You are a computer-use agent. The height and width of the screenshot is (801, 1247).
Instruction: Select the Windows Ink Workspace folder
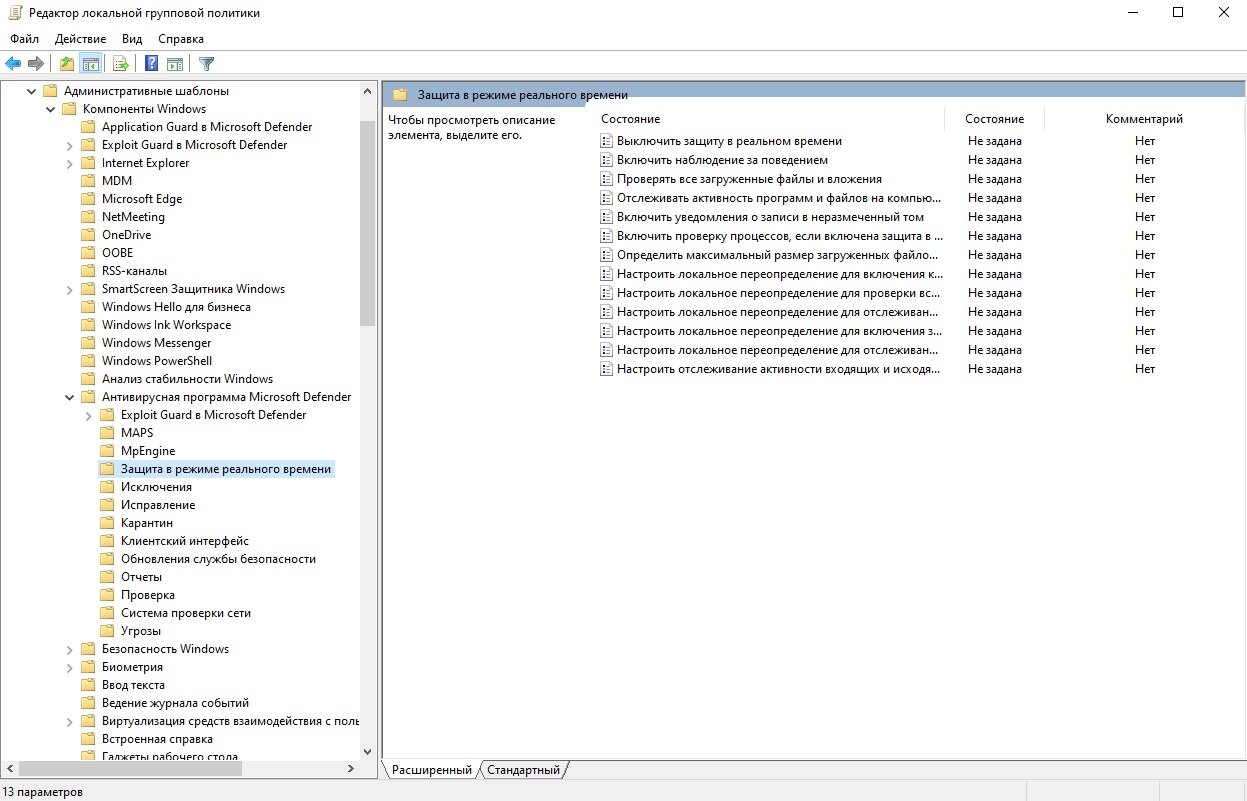pos(166,325)
